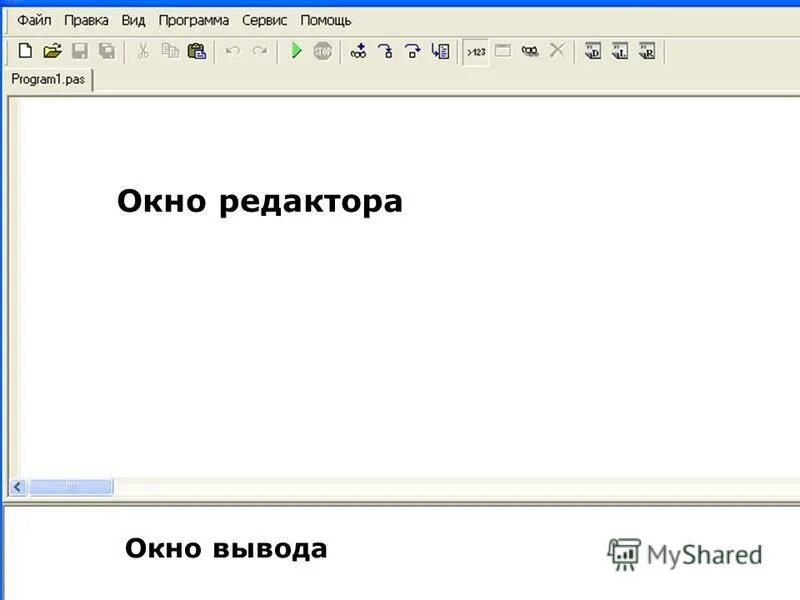Stop program execution with the stop icon

click(323, 51)
